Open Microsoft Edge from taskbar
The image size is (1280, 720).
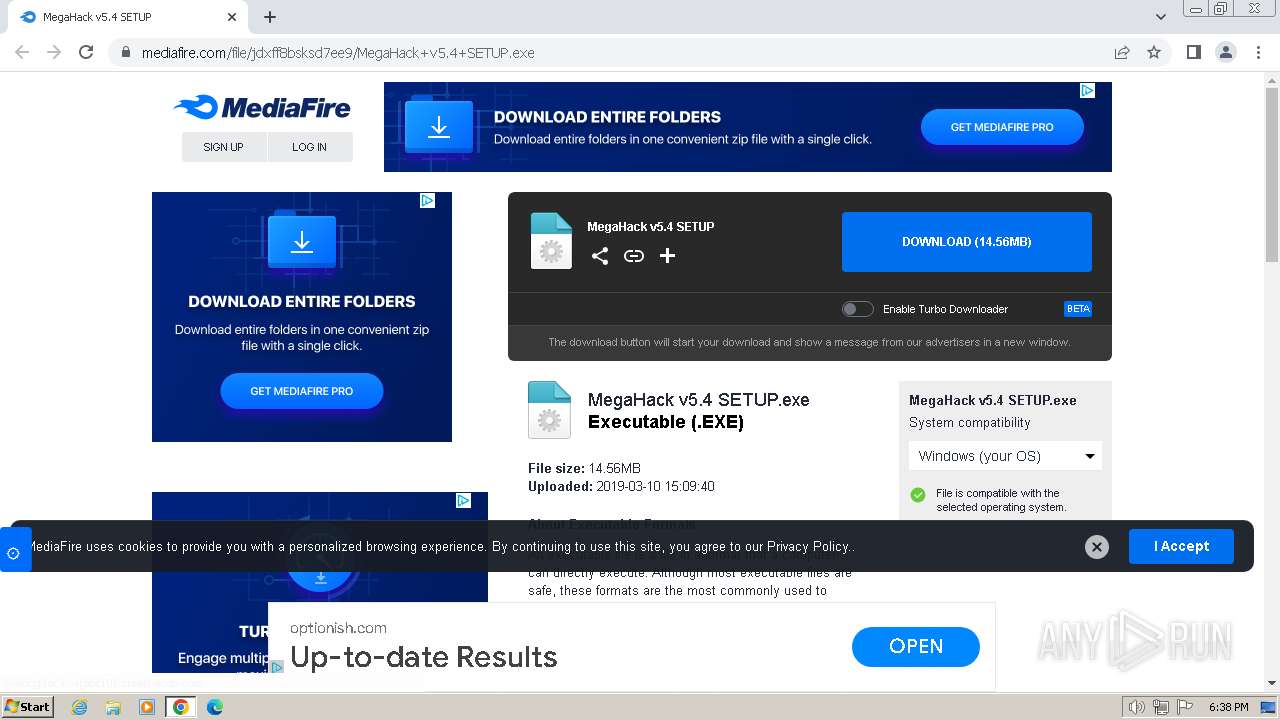pos(215,707)
